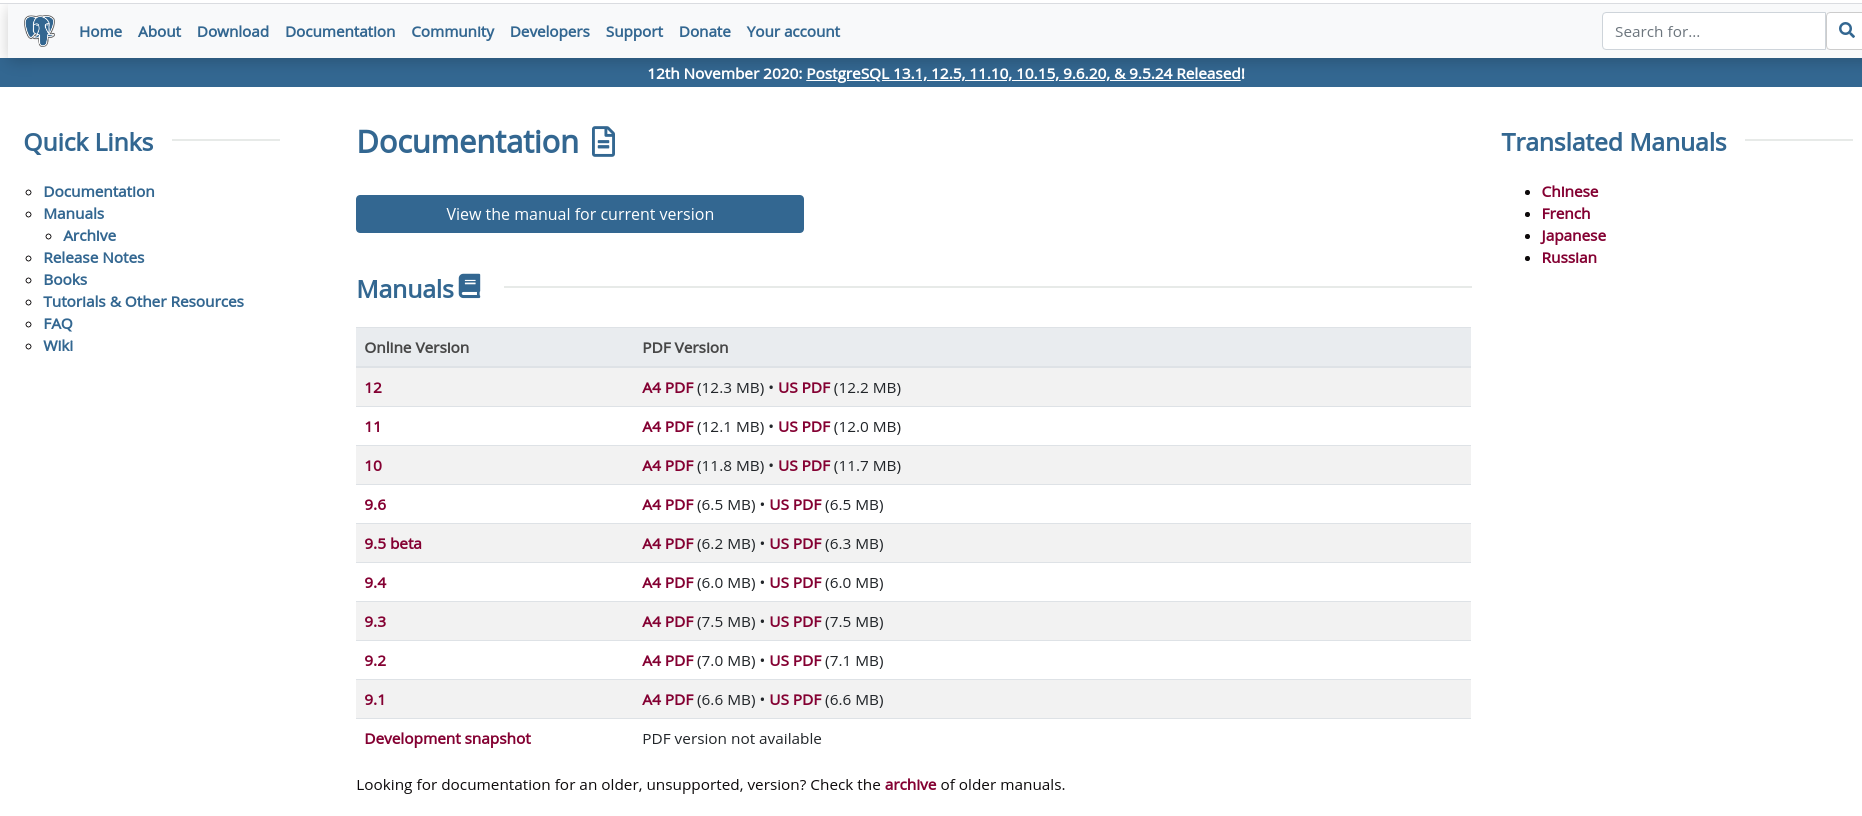The width and height of the screenshot is (1862, 816).
Task: Select Donate in the top navigation
Action: point(704,32)
